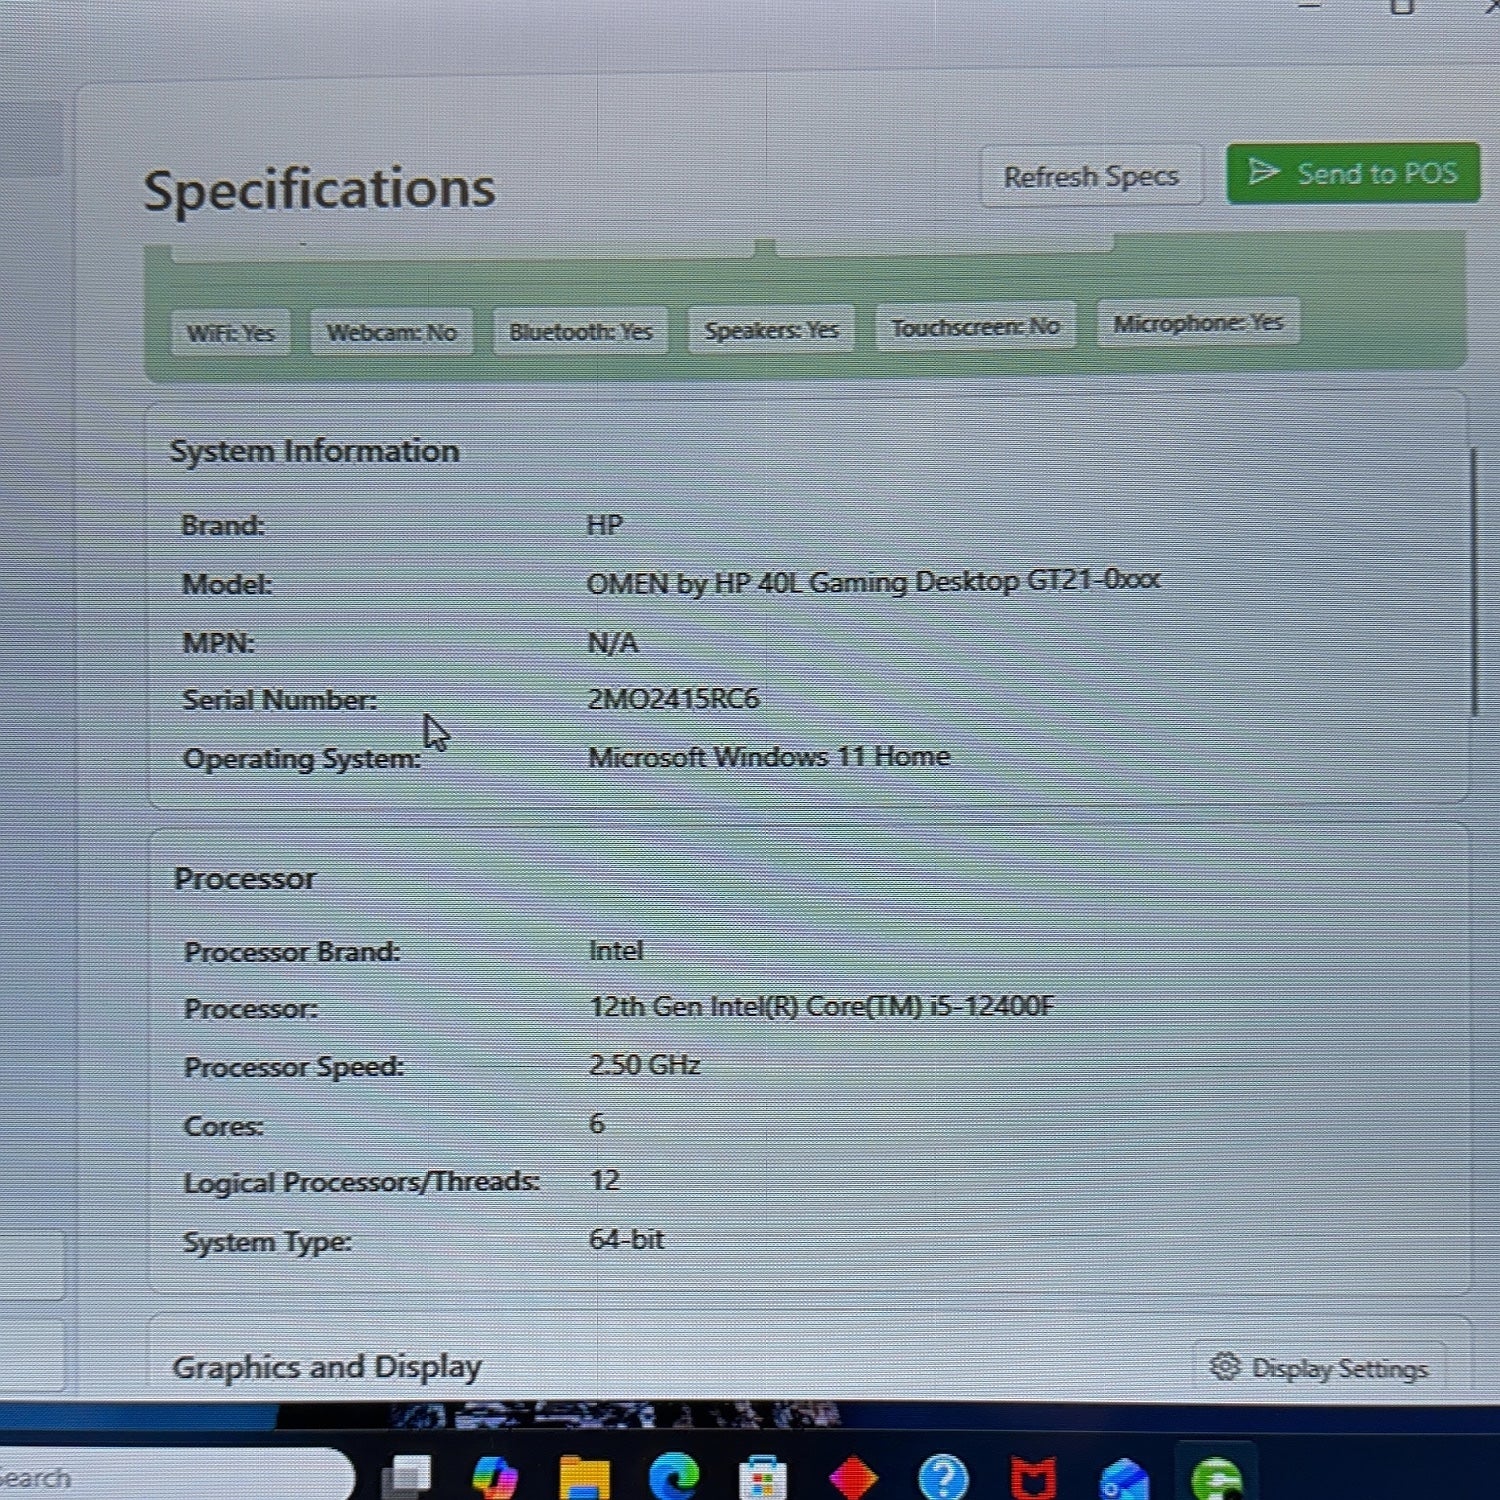Select the Processor Brand value "Intel"
The height and width of the screenshot is (1500, 1500).
click(x=616, y=950)
